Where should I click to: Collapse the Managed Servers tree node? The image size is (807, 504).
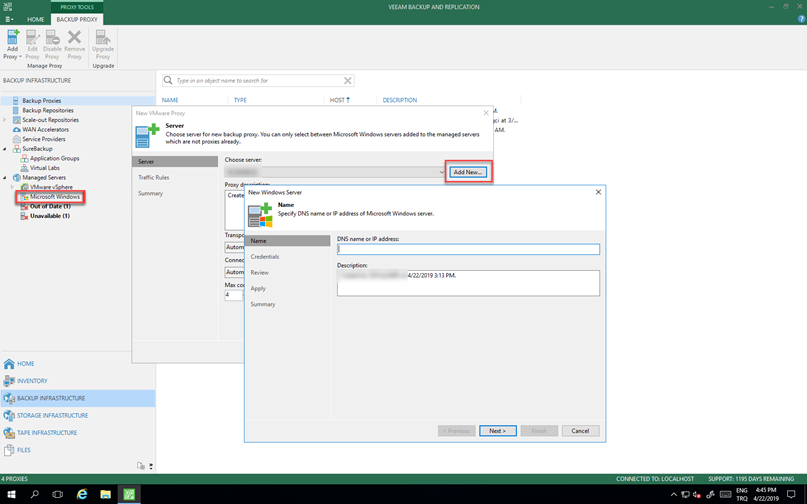click(x=5, y=178)
